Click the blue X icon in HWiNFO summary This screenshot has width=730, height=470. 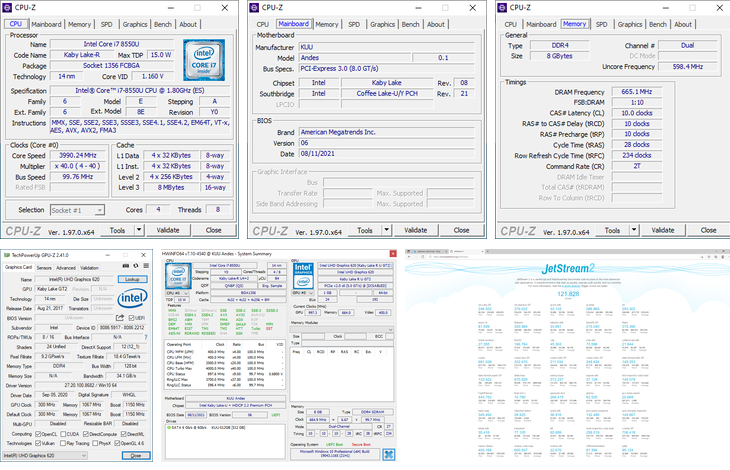388,454
